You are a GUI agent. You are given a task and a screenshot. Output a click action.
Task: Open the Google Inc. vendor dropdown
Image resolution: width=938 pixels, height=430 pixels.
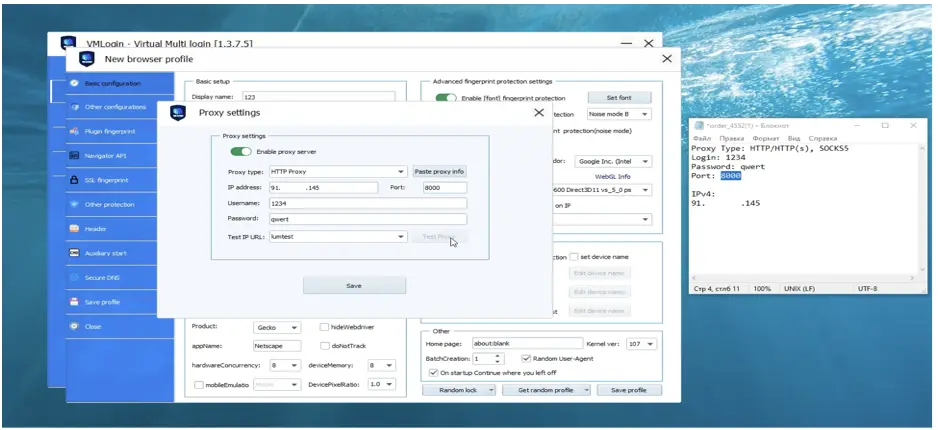point(613,161)
